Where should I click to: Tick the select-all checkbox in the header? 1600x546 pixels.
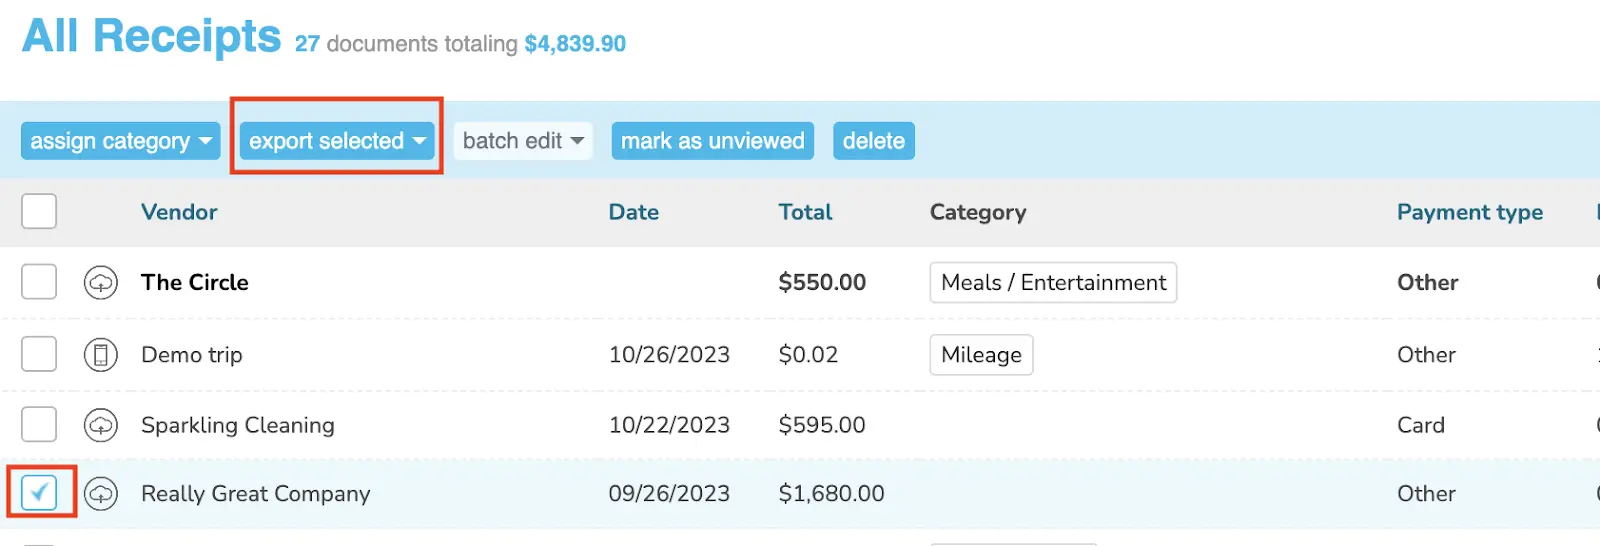pos(39,211)
